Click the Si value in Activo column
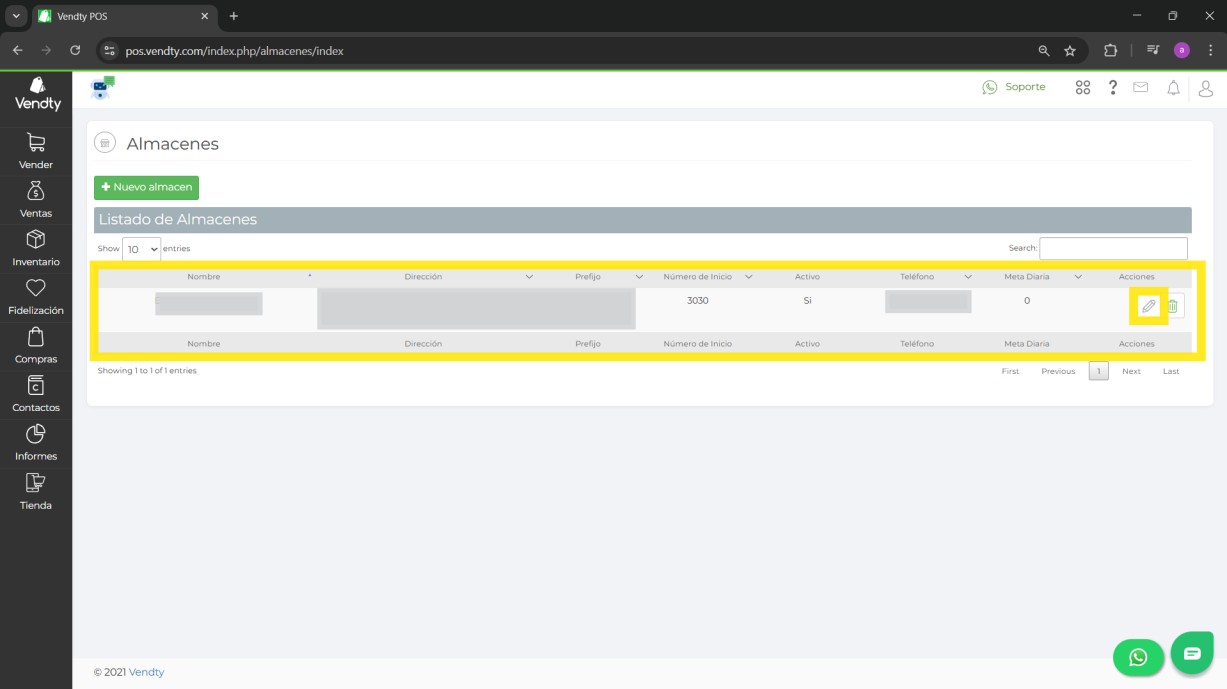This screenshot has height=689, width=1227. [807, 300]
